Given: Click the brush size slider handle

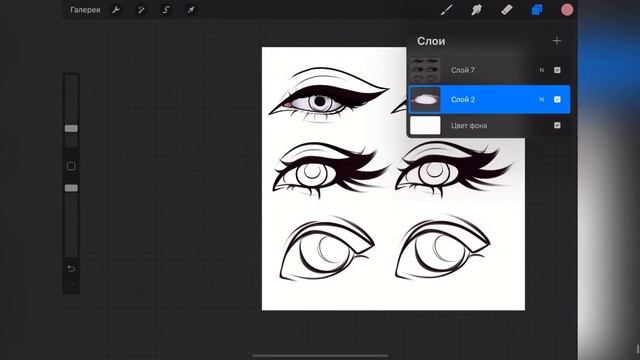Looking at the screenshot, I should tap(71, 129).
